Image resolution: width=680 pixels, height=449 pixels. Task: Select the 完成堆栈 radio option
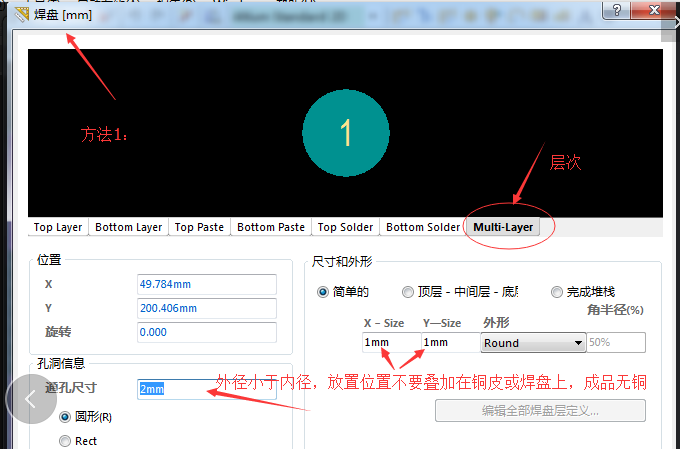coord(557,292)
